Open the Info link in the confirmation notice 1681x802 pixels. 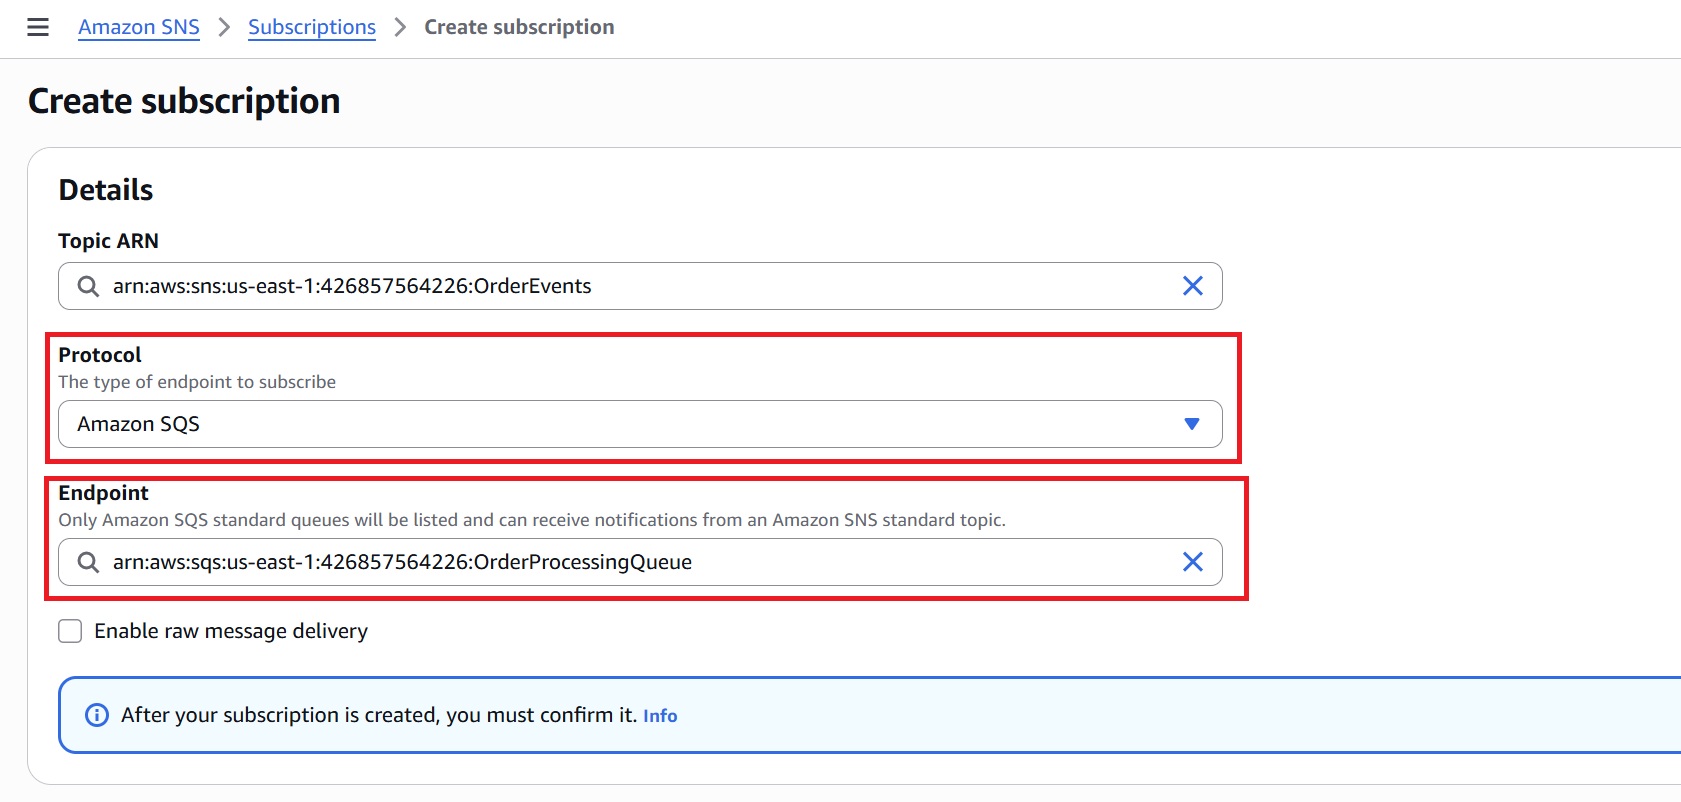pyautogui.click(x=660, y=716)
